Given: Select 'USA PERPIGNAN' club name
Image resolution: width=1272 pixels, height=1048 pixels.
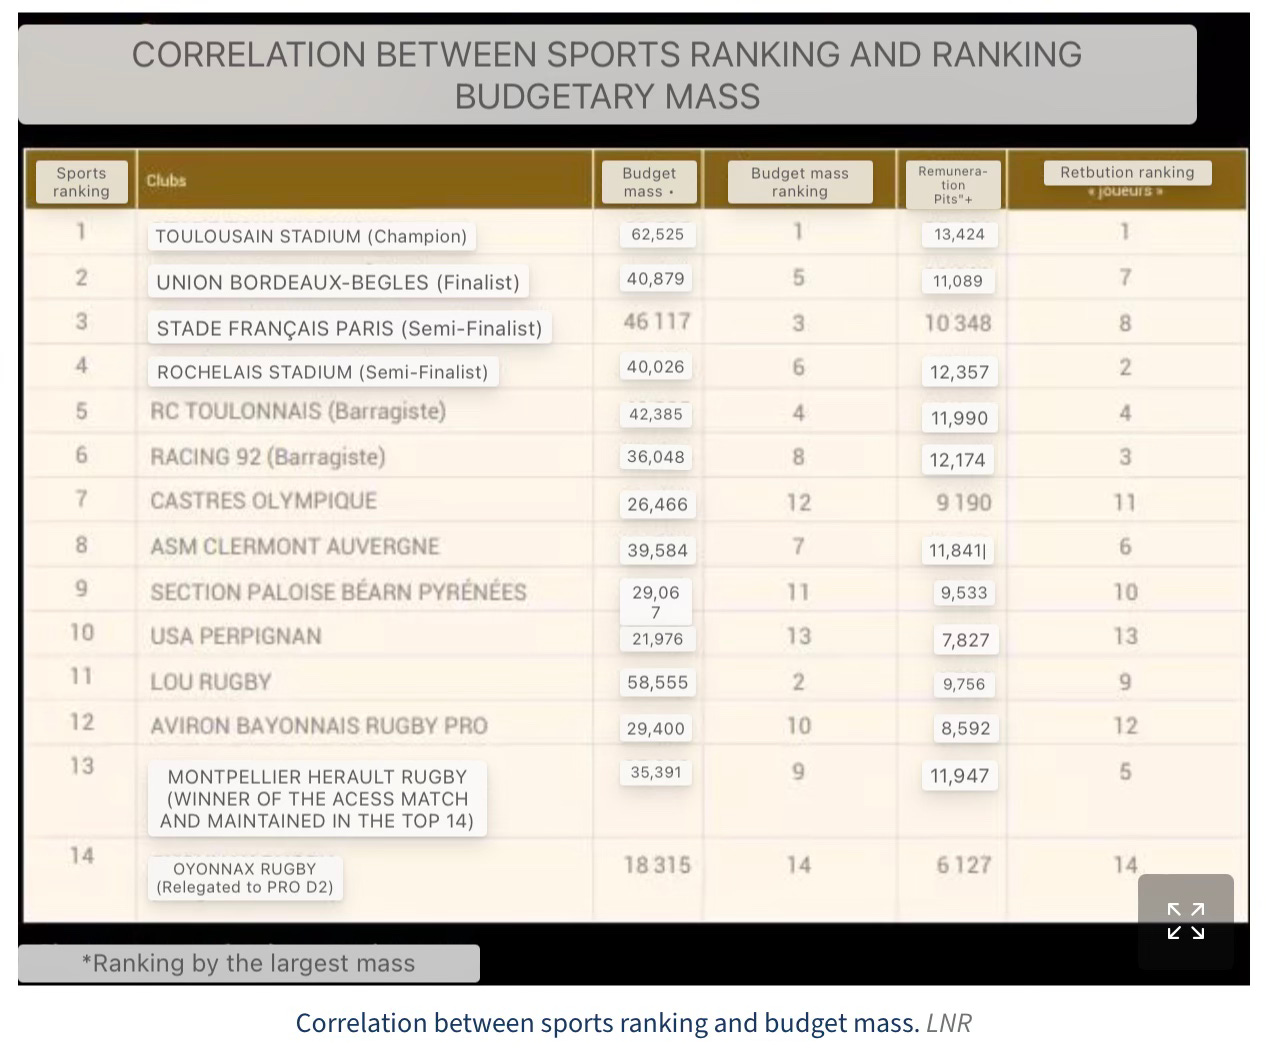Looking at the screenshot, I should point(236,637).
